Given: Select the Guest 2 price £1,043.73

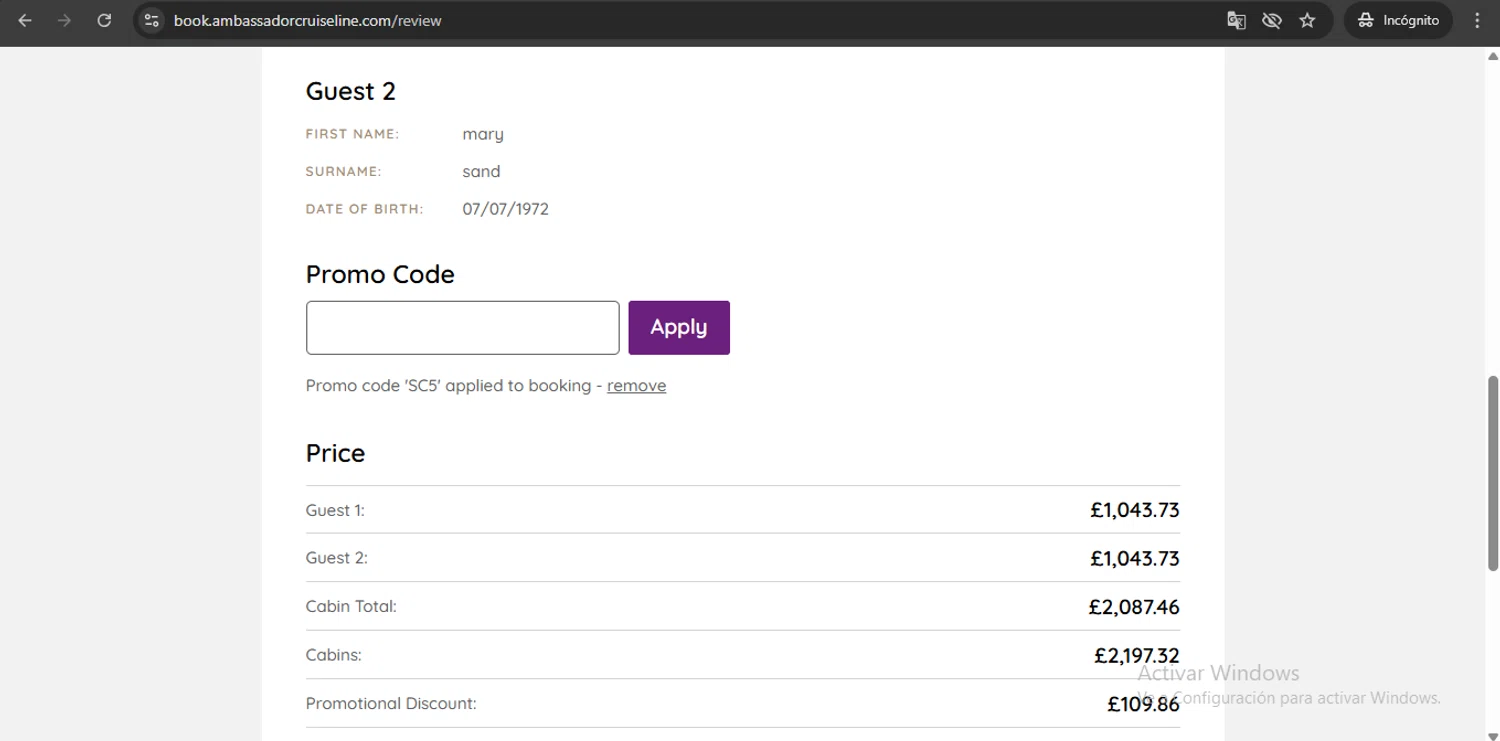Looking at the screenshot, I should coord(1135,558).
